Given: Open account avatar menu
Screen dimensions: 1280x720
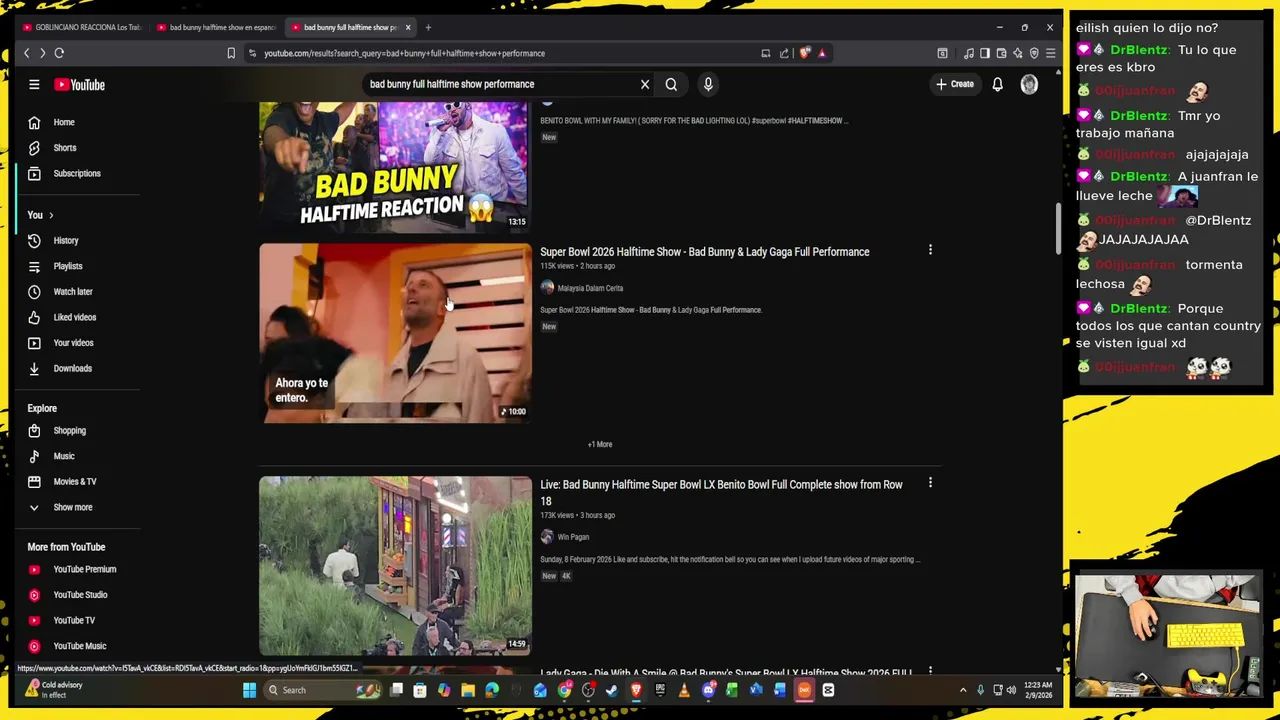Looking at the screenshot, I should point(1029,85).
